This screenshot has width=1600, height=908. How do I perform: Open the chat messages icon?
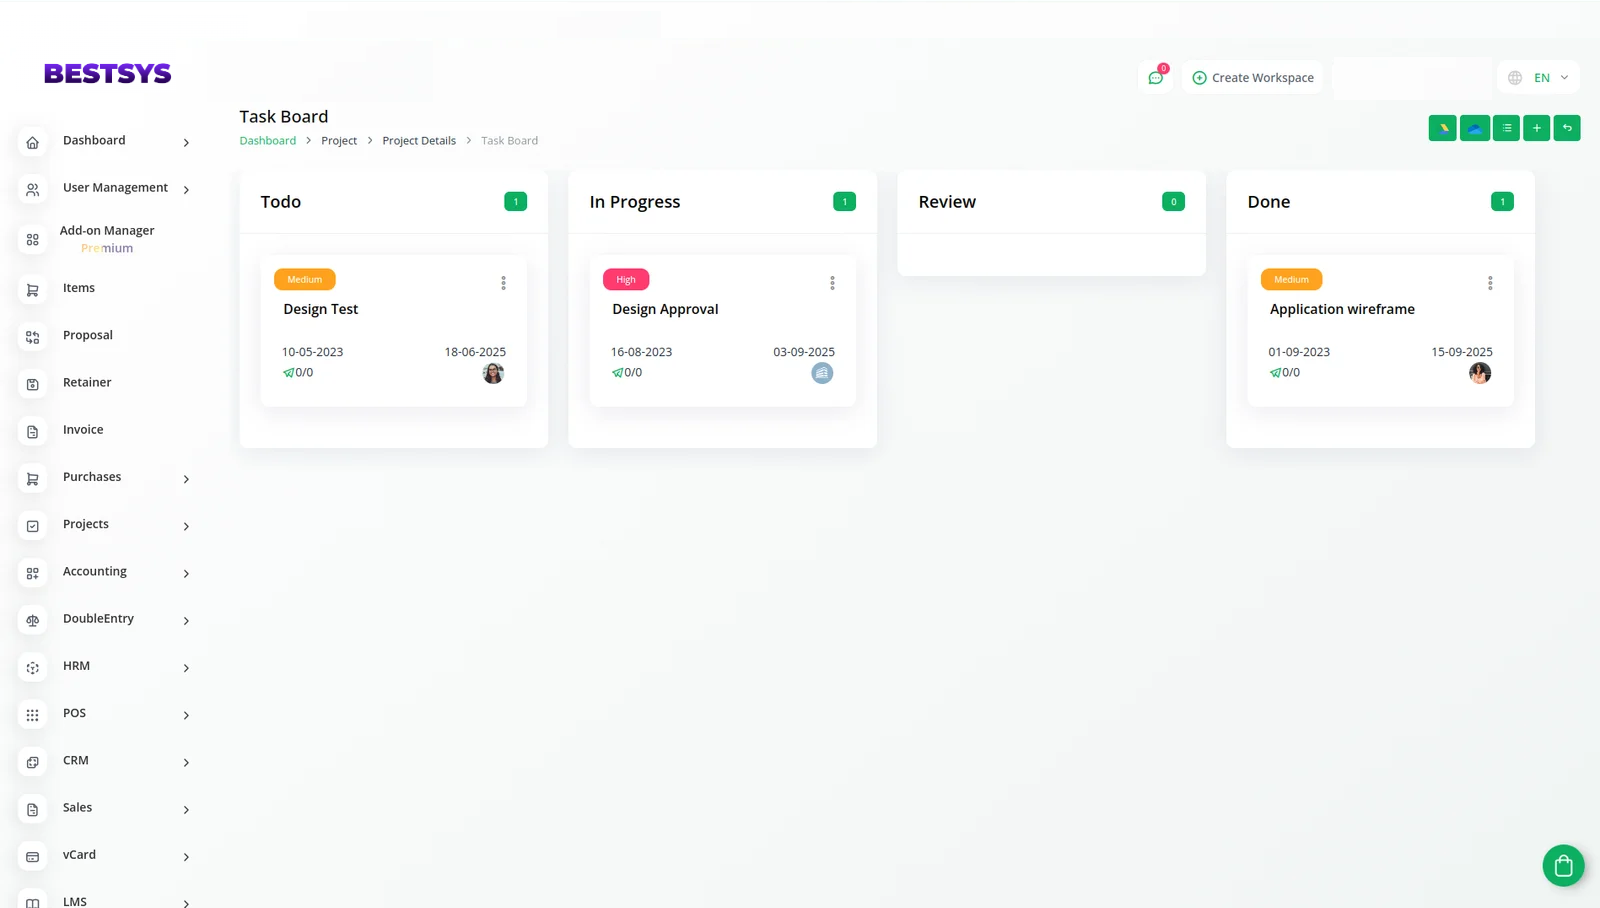[x=1156, y=78]
